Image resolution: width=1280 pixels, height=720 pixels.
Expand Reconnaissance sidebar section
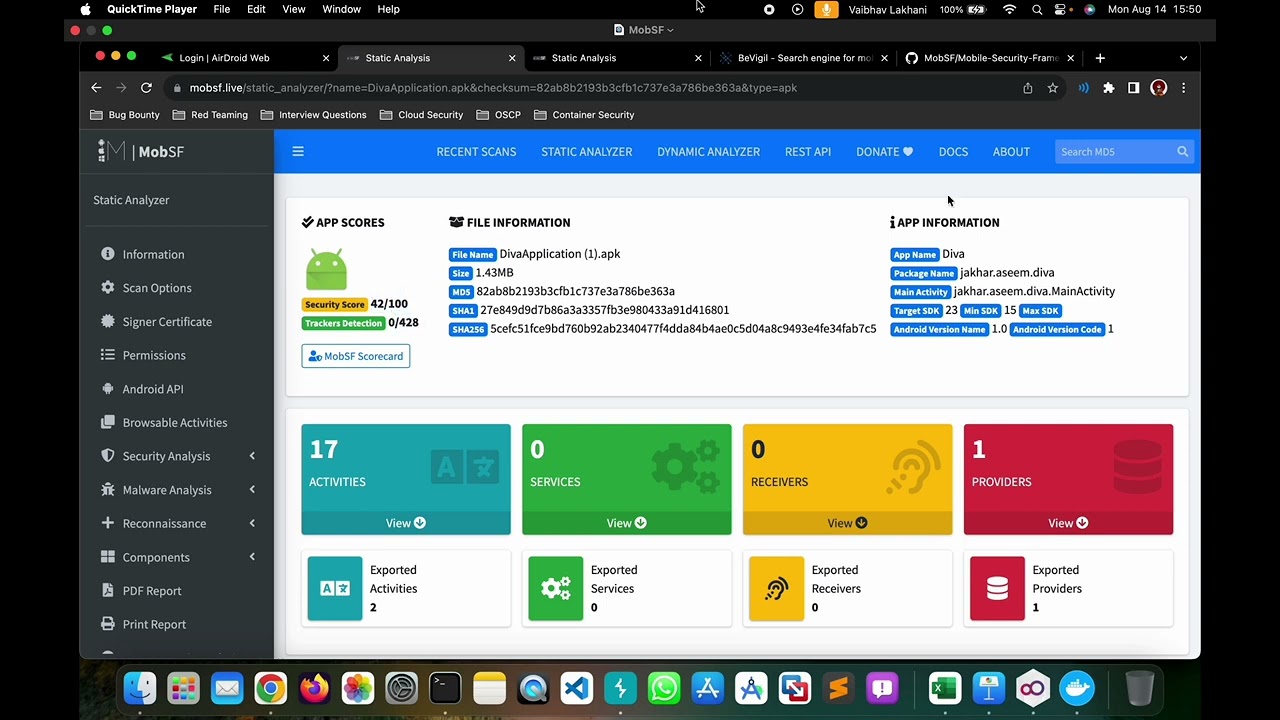177,523
